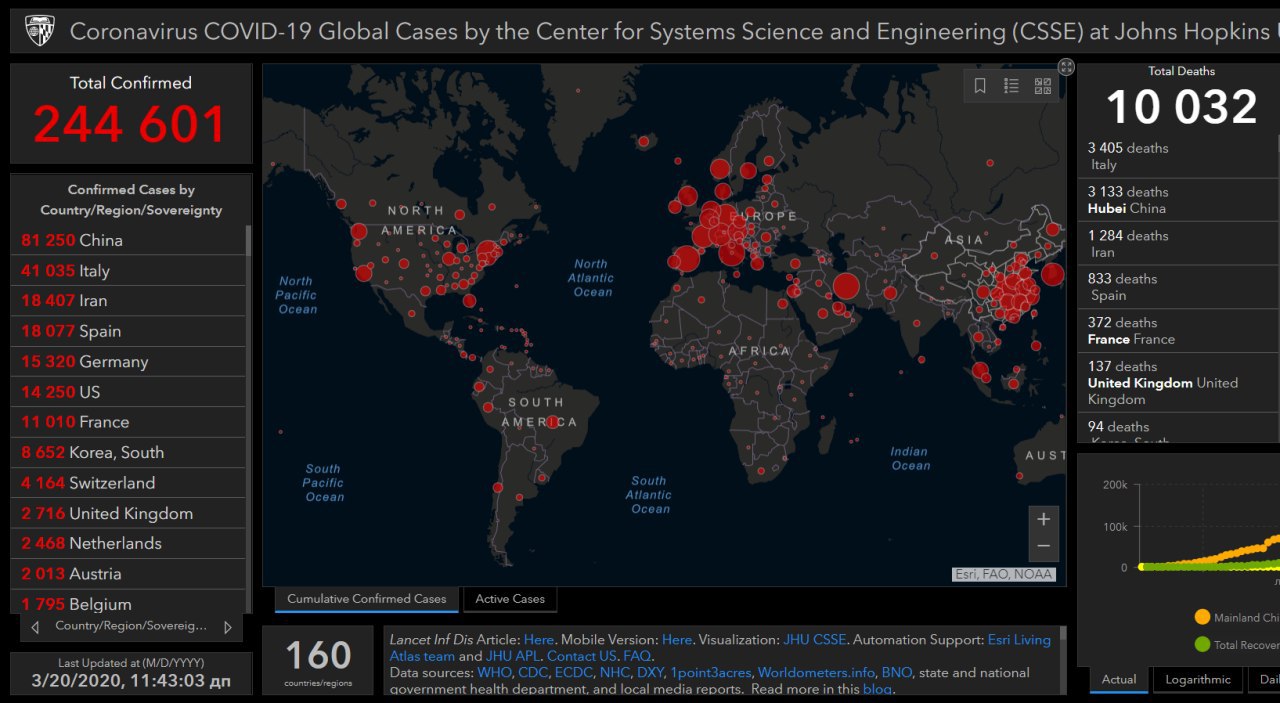The height and width of the screenshot is (703, 1280).
Task: Select France in confirmed cases list
Action: [x=128, y=422]
